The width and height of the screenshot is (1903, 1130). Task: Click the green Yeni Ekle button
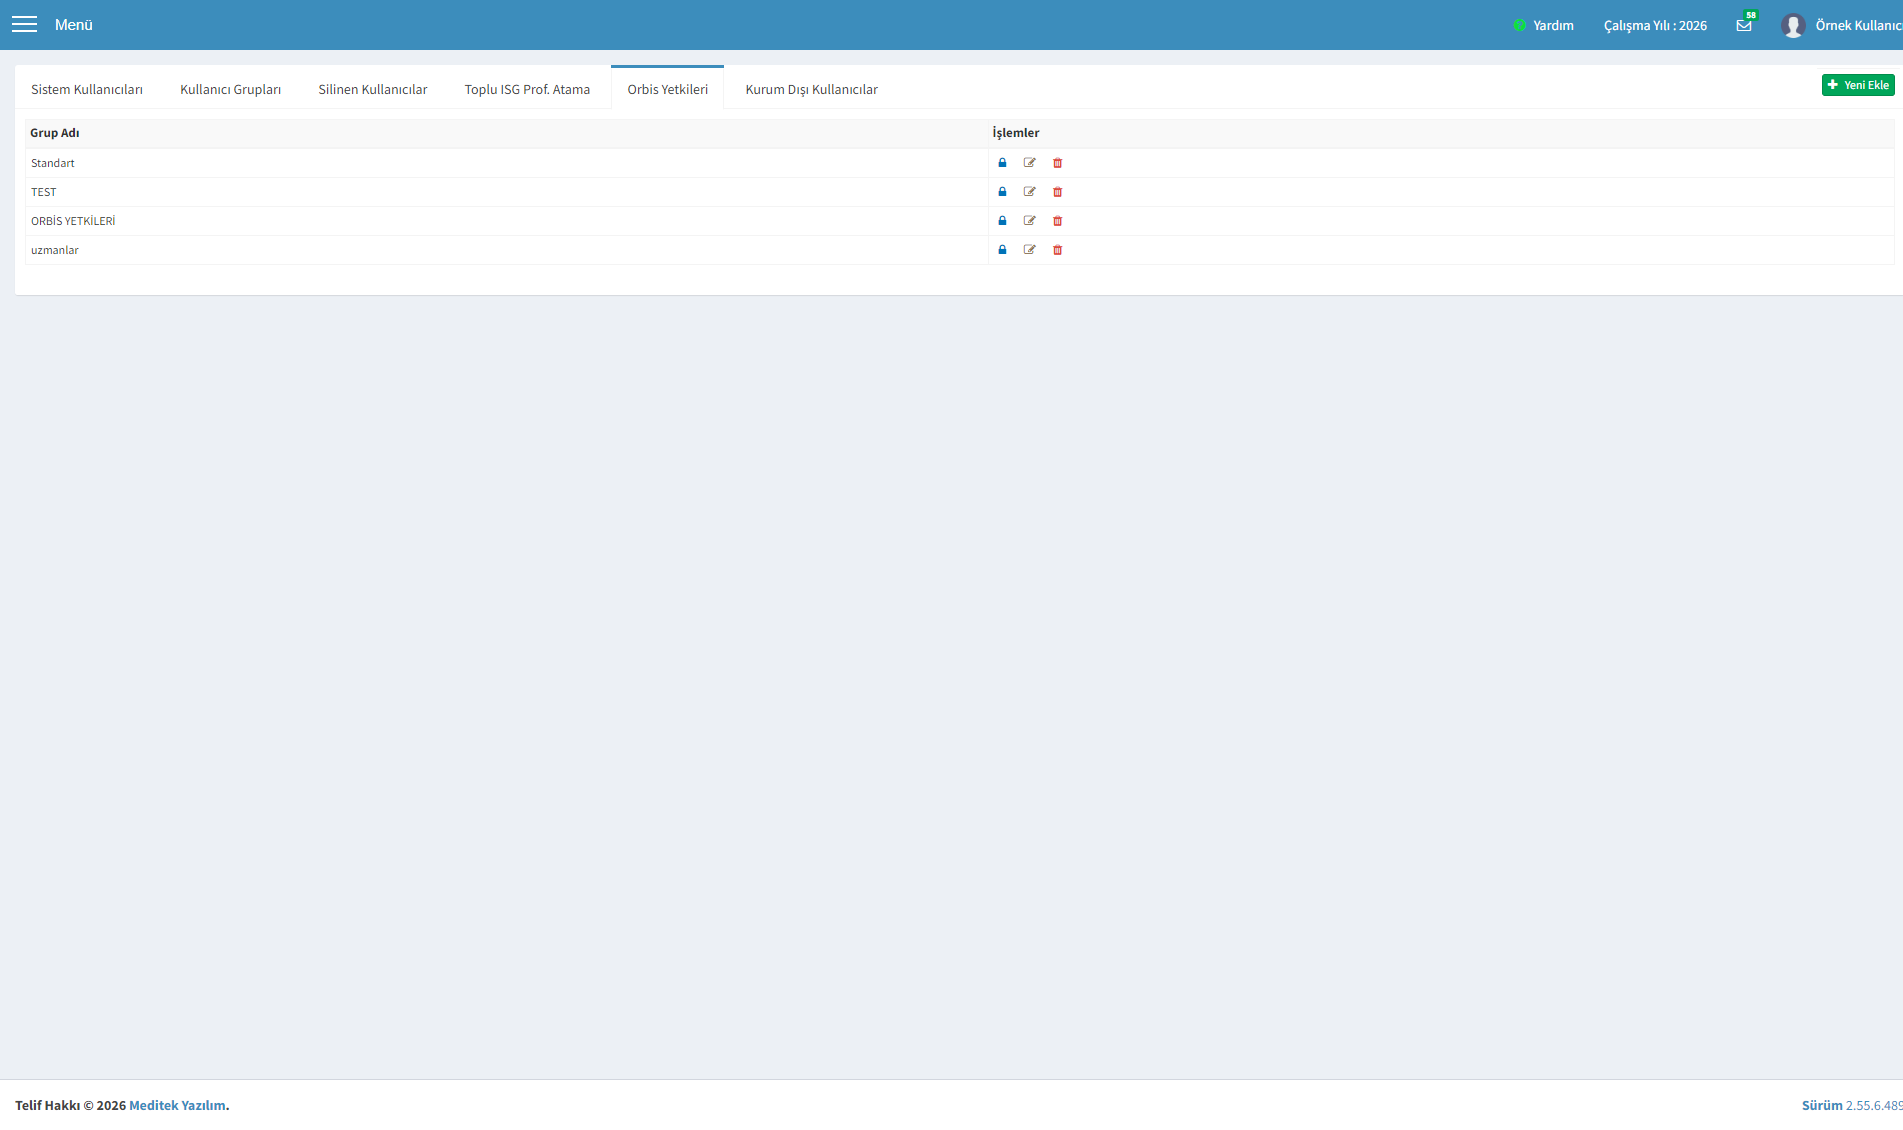coord(1858,85)
